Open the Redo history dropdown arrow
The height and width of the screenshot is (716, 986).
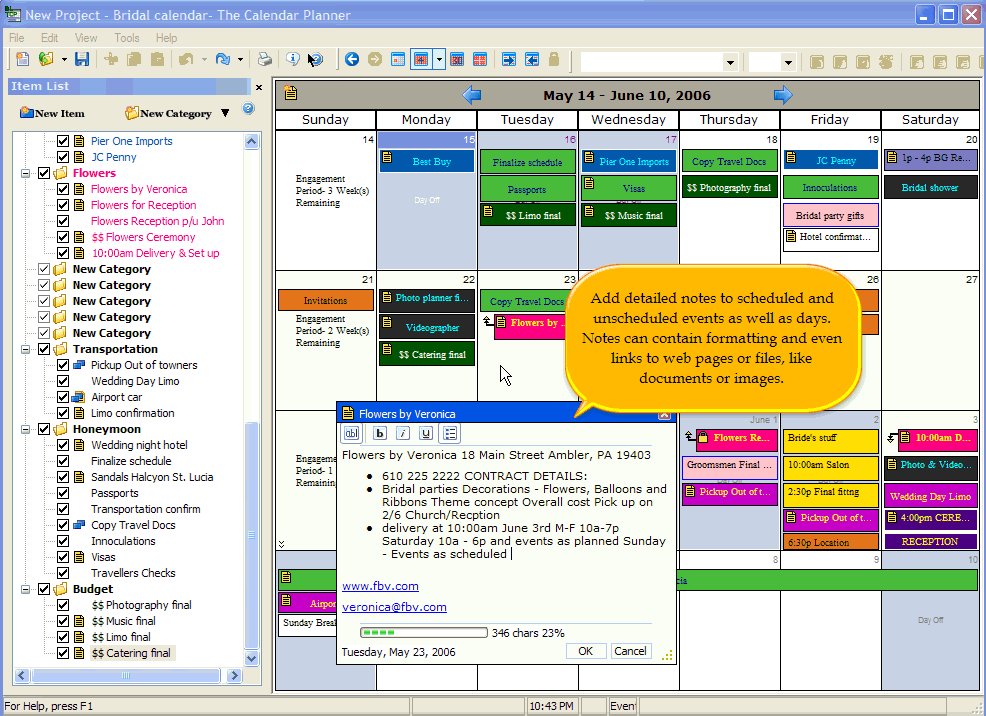click(x=240, y=60)
